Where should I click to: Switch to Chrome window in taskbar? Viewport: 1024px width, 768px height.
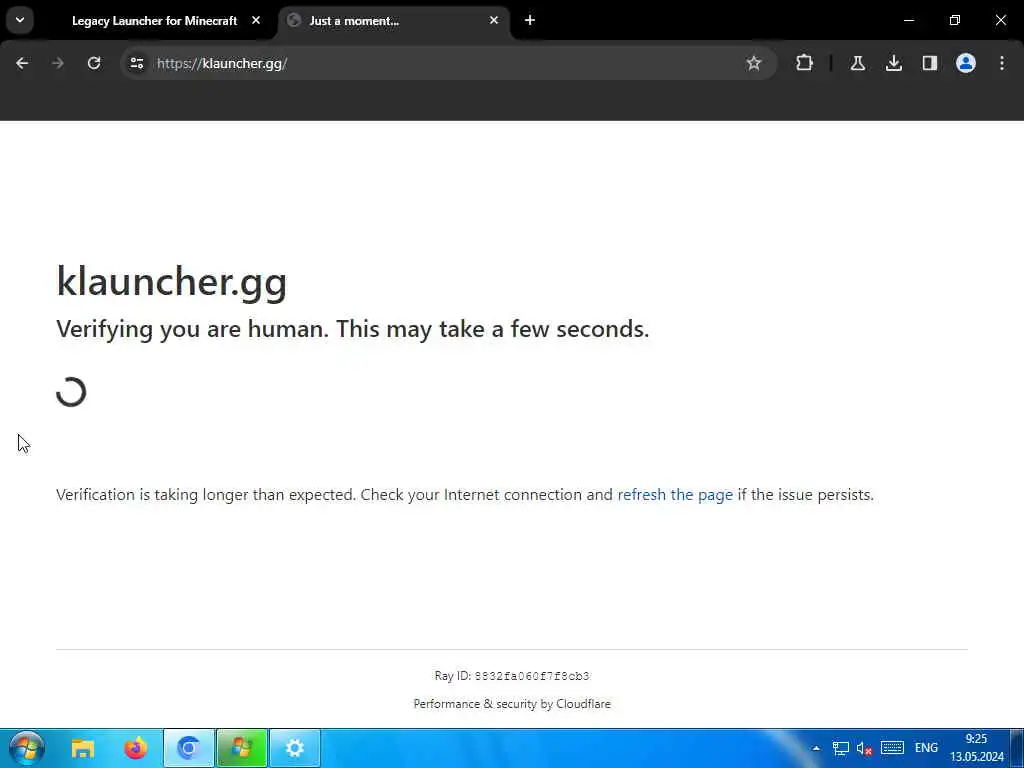pyautogui.click(x=189, y=748)
